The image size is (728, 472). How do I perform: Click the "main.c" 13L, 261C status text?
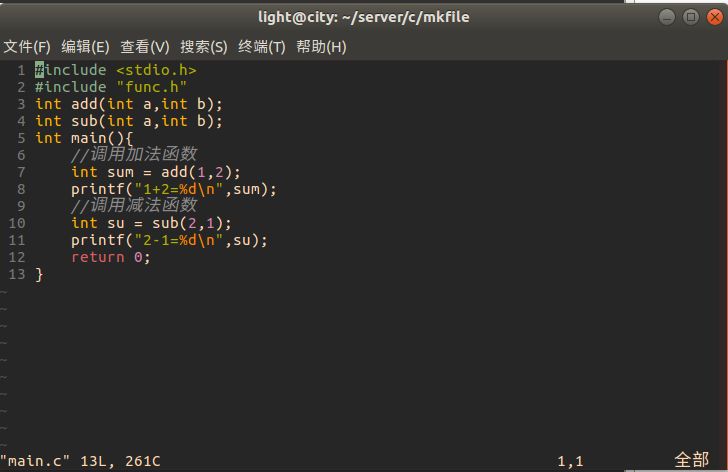coord(80,461)
